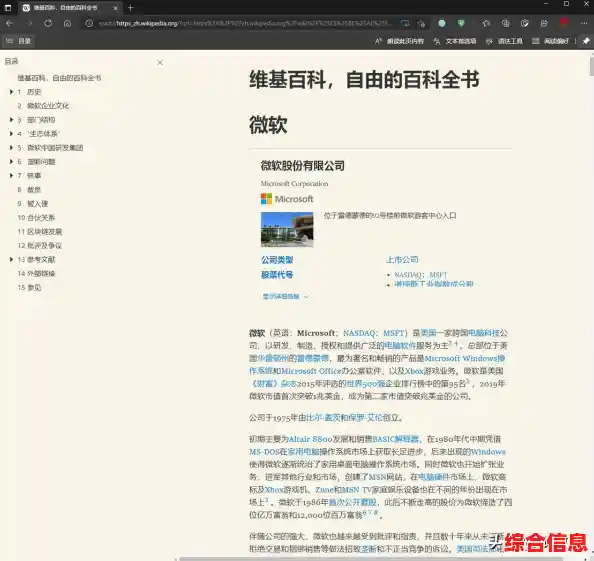Close the Wikipedia browser tab
Viewport: 594px width, 561px height.
coord(116,8)
